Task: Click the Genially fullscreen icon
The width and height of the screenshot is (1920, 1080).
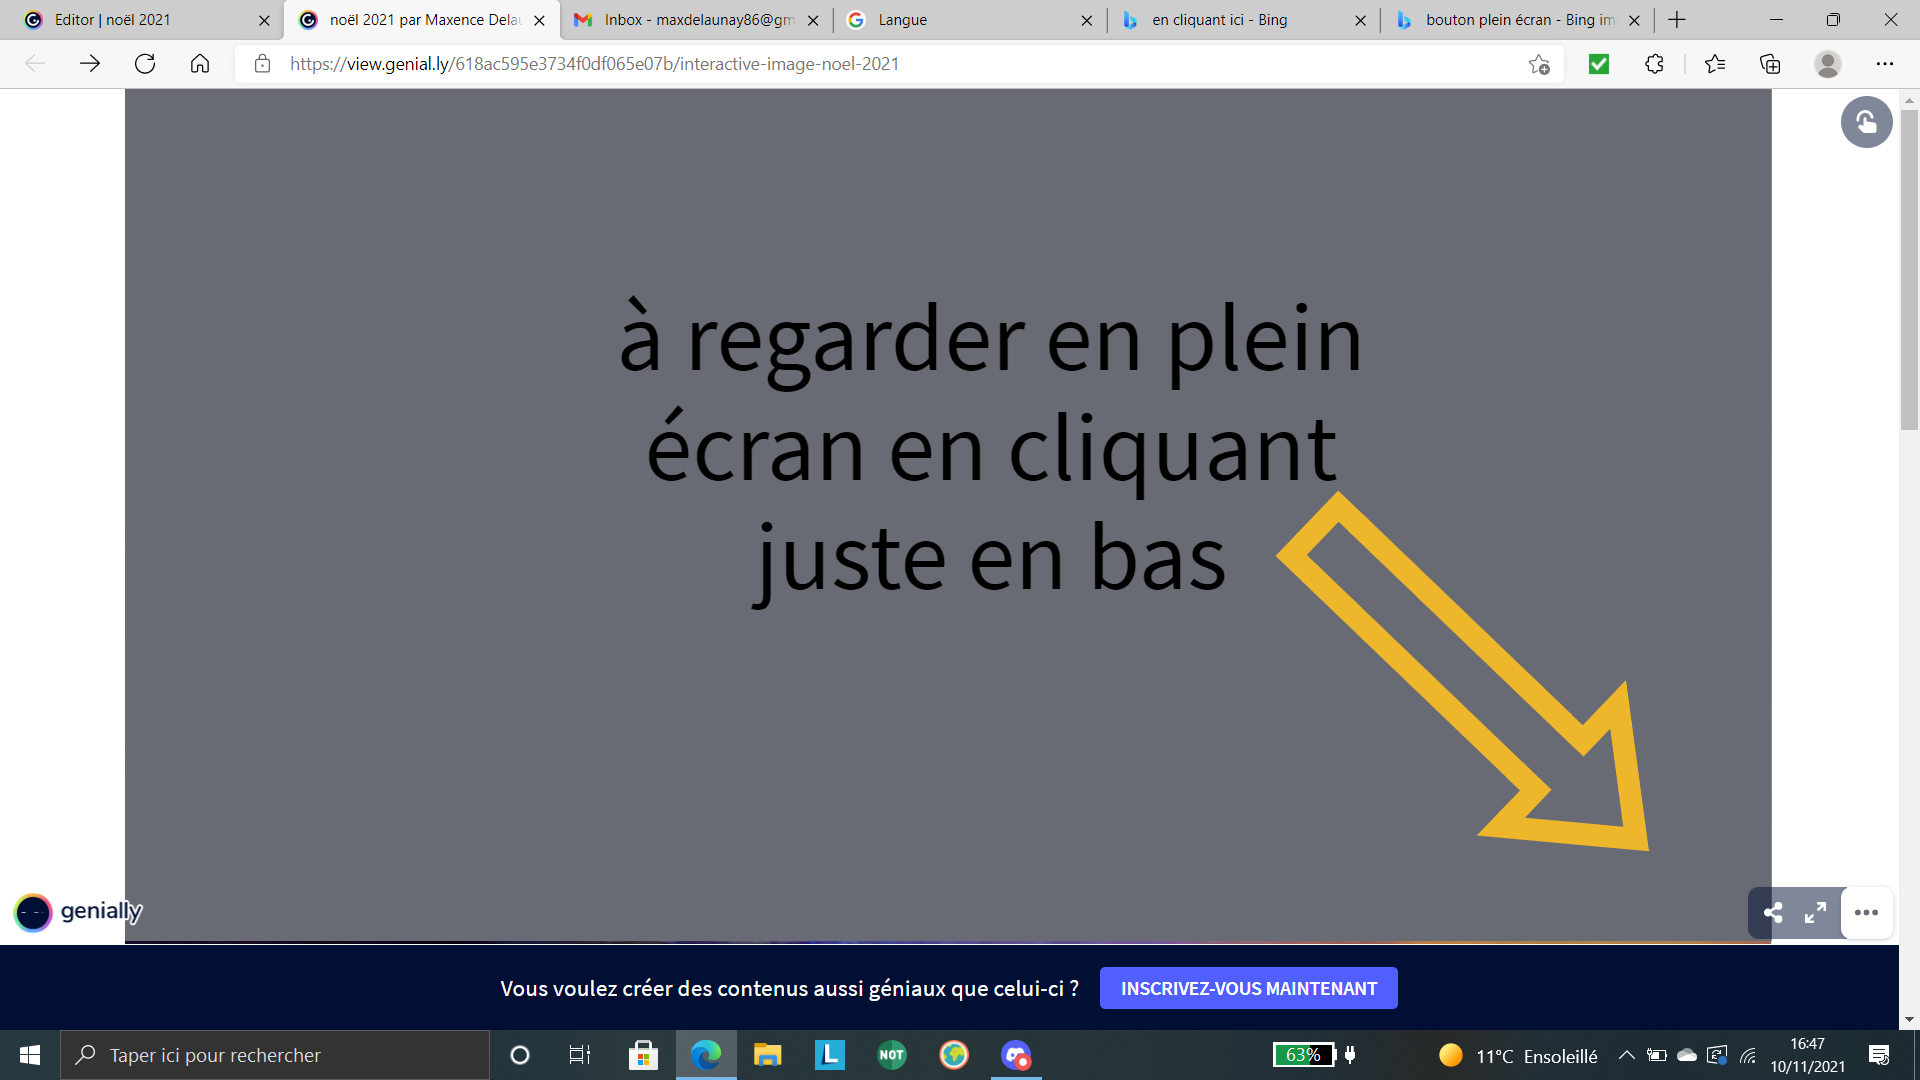Action: coord(1815,912)
